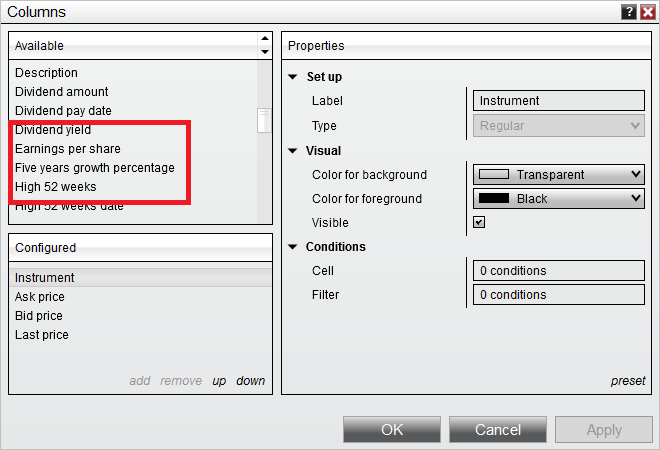This screenshot has width=660, height=450.
Task: Open Color for foreground dropdown
Action: pyautogui.click(x=558, y=199)
